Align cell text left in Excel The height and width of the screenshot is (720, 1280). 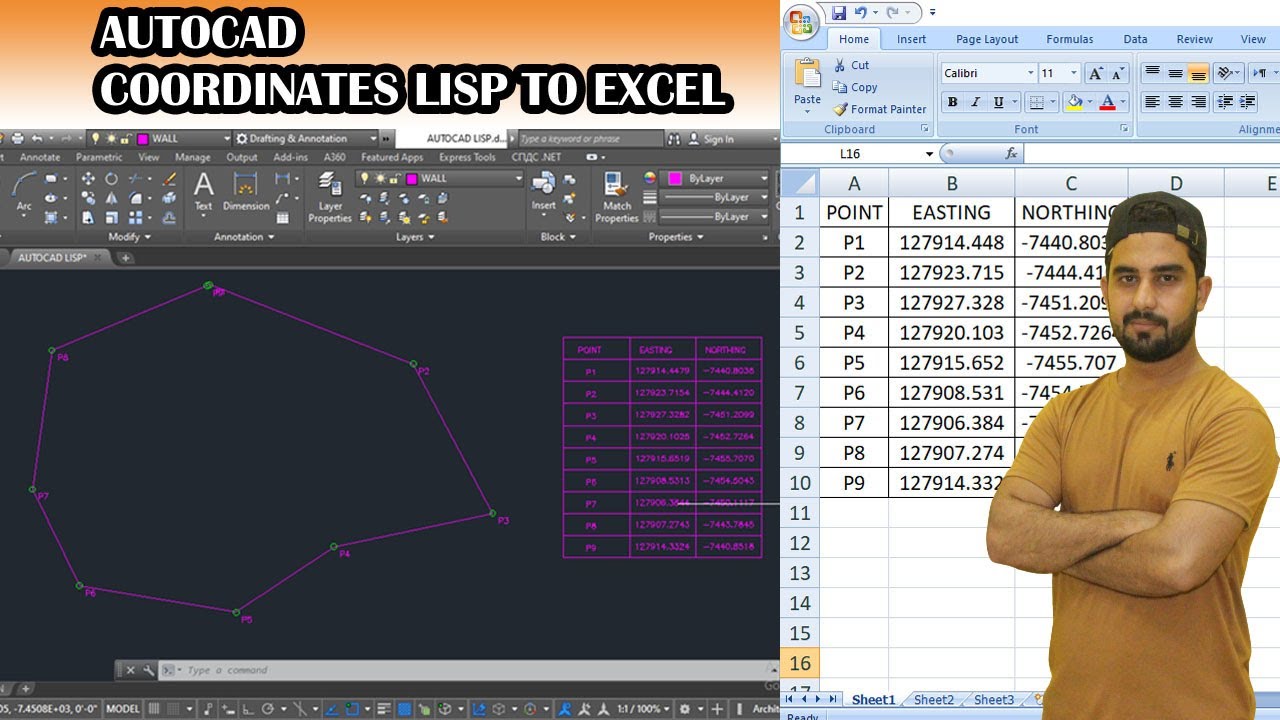point(1152,102)
